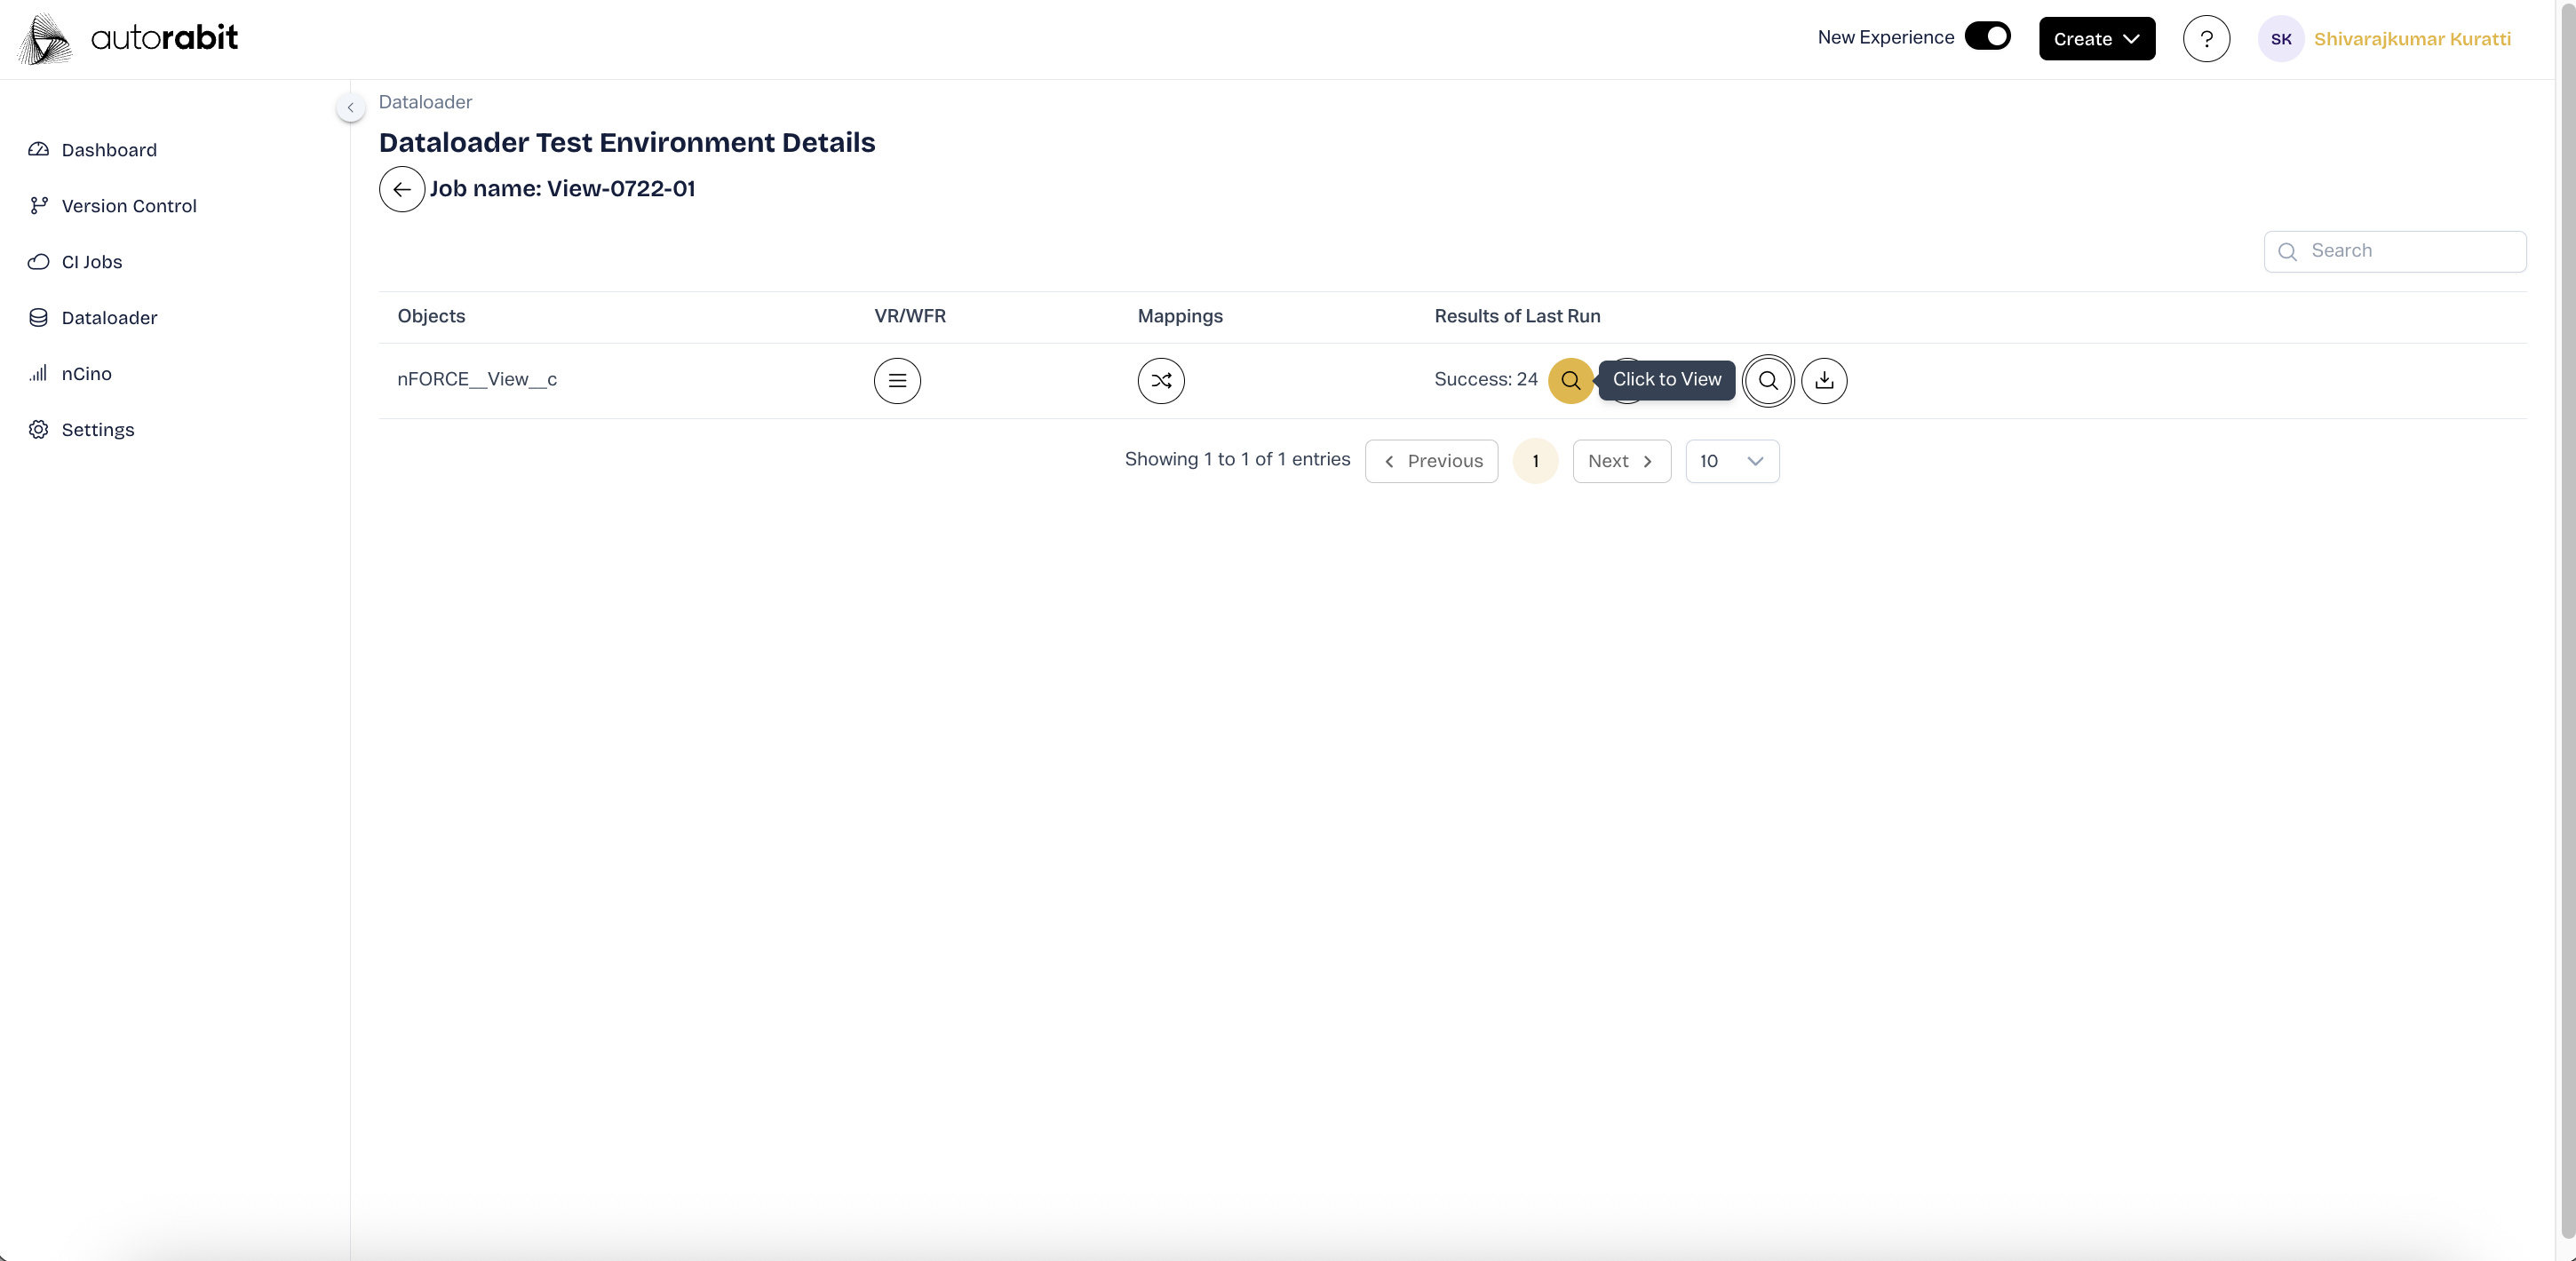Open the Mappings shuffle icon
This screenshot has width=2576, height=1261.
click(x=1160, y=380)
